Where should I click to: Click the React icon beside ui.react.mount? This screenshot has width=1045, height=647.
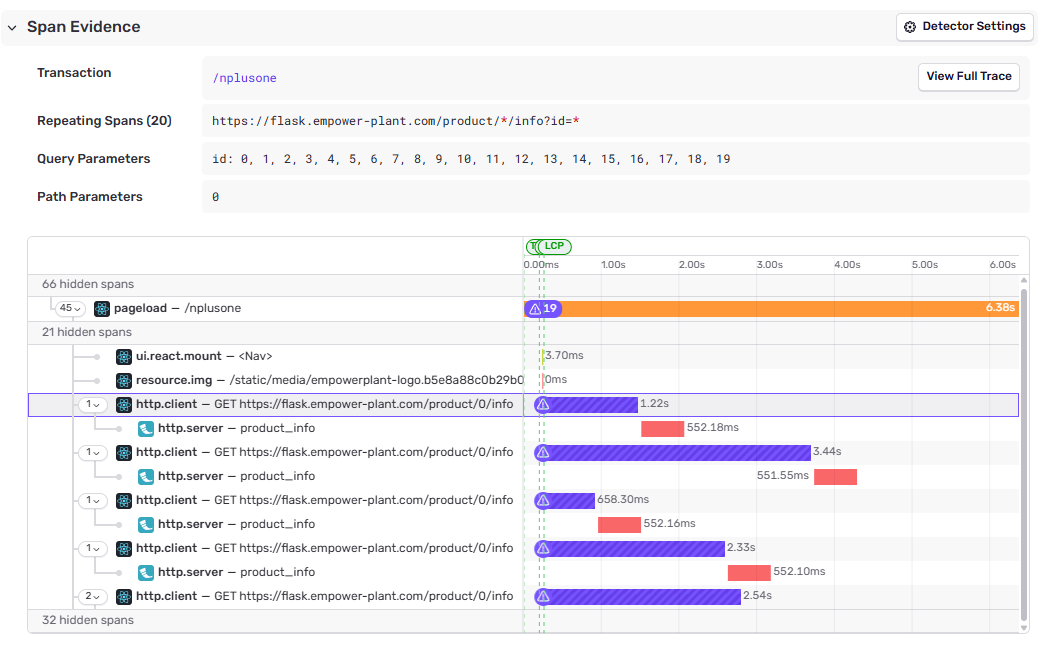point(124,356)
